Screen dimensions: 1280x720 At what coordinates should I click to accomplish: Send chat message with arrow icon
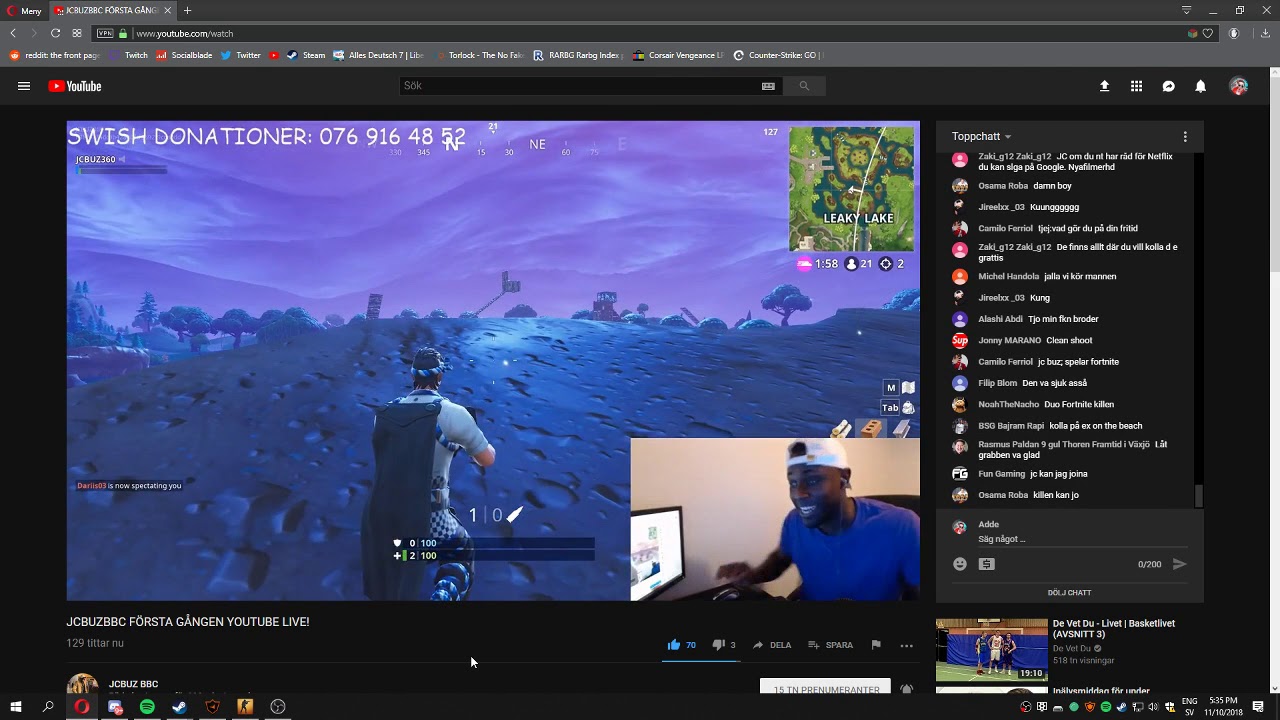[x=1179, y=564]
